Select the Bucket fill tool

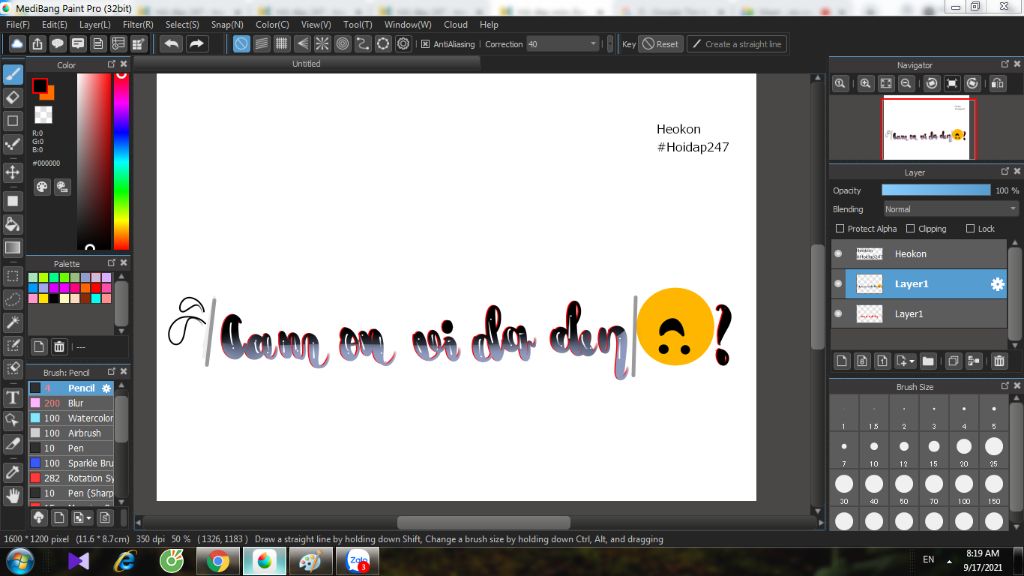coord(13,224)
